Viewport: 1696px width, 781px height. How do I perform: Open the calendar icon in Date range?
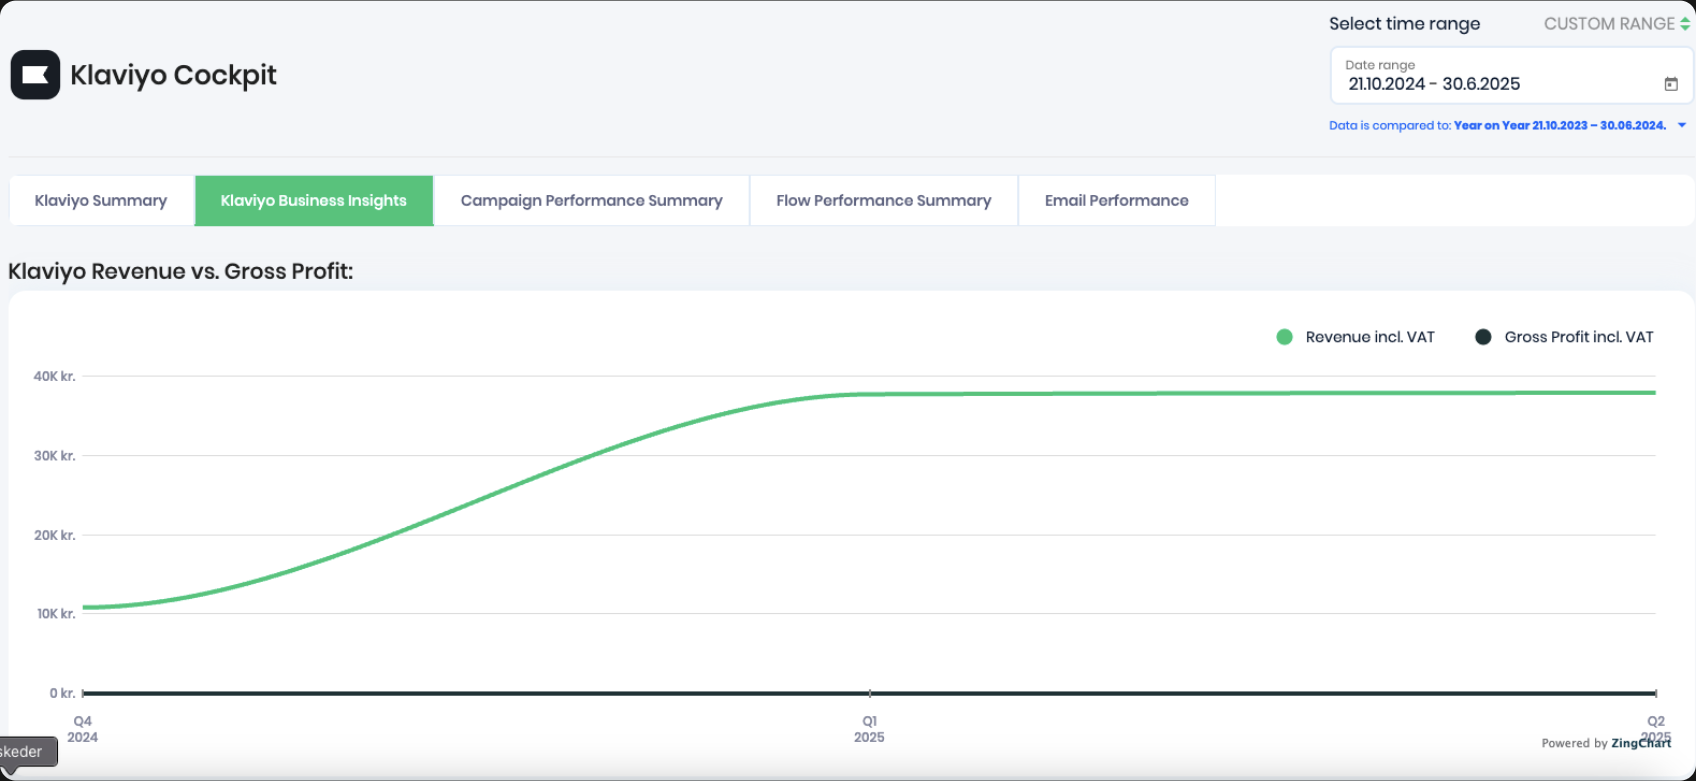click(x=1670, y=84)
